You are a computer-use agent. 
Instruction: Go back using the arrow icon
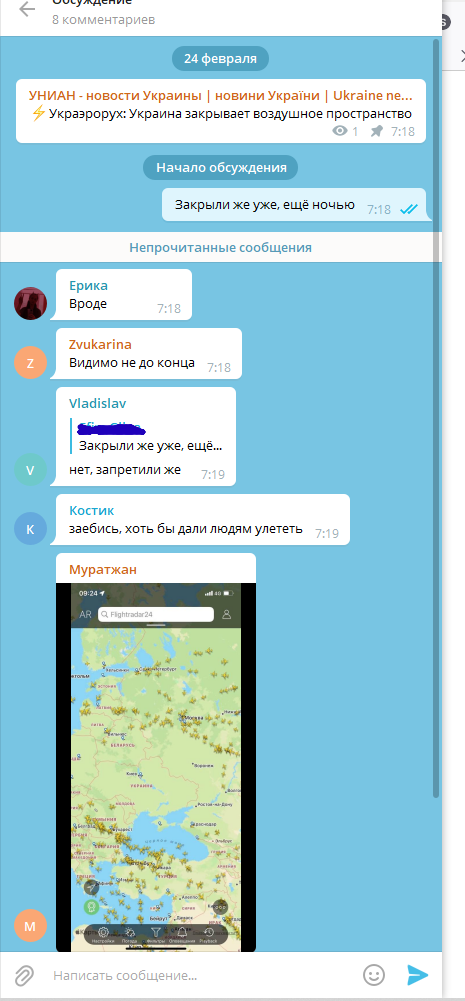click(27, 10)
